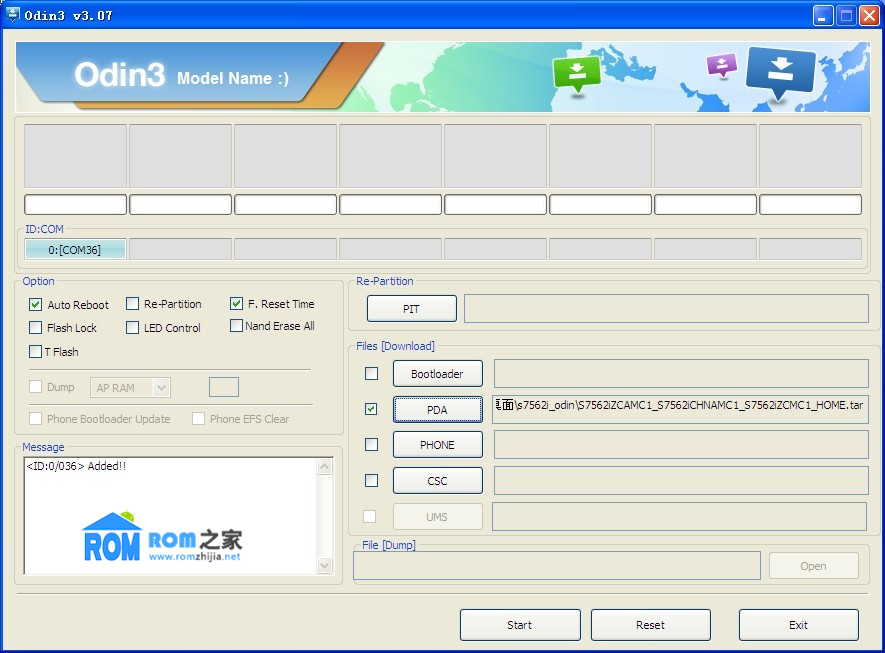Click the green download icon in the banner
This screenshot has height=653, width=885.
[577, 74]
